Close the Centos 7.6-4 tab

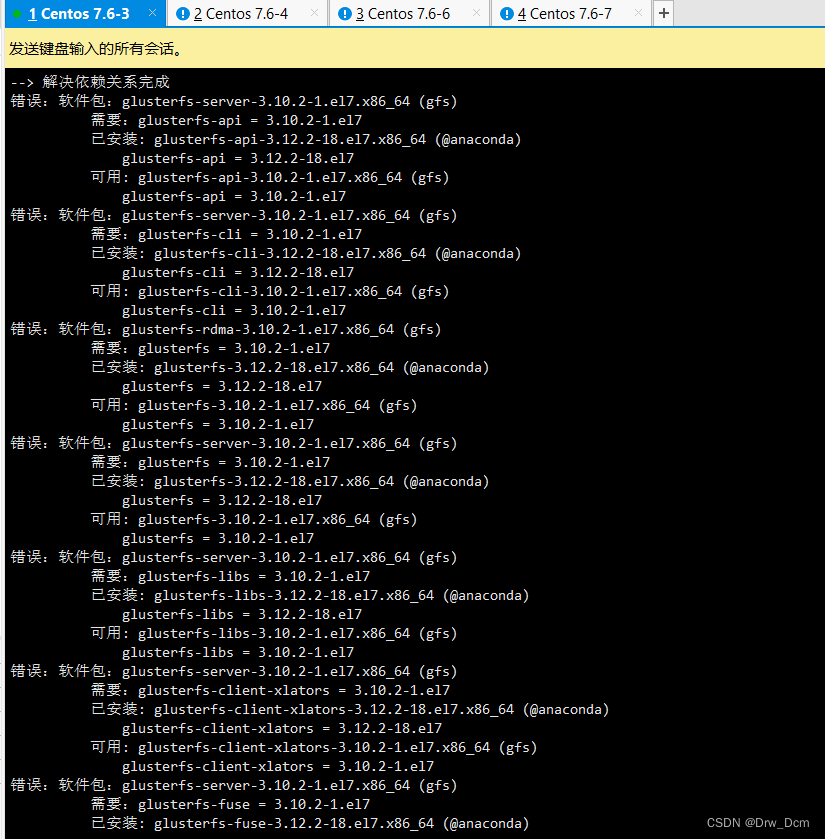pyautogui.click(x=315, y=13)
